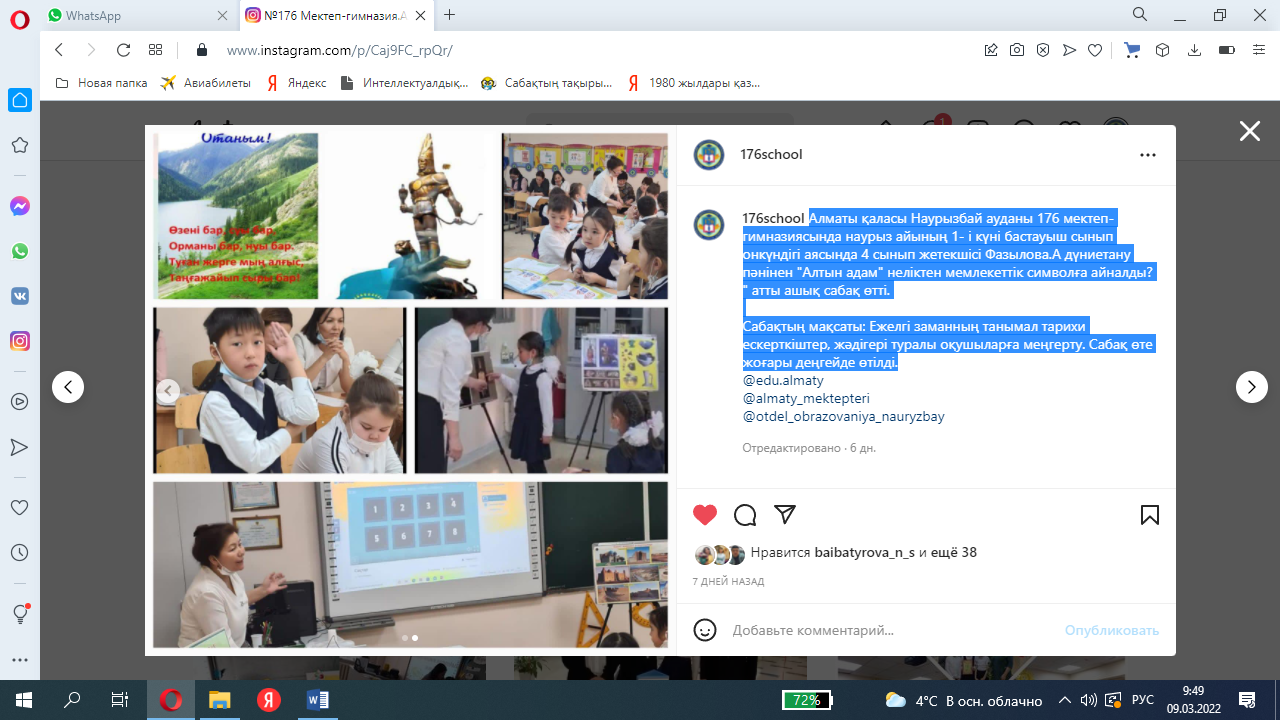Go to next post with right arrow

[1251, 387]
